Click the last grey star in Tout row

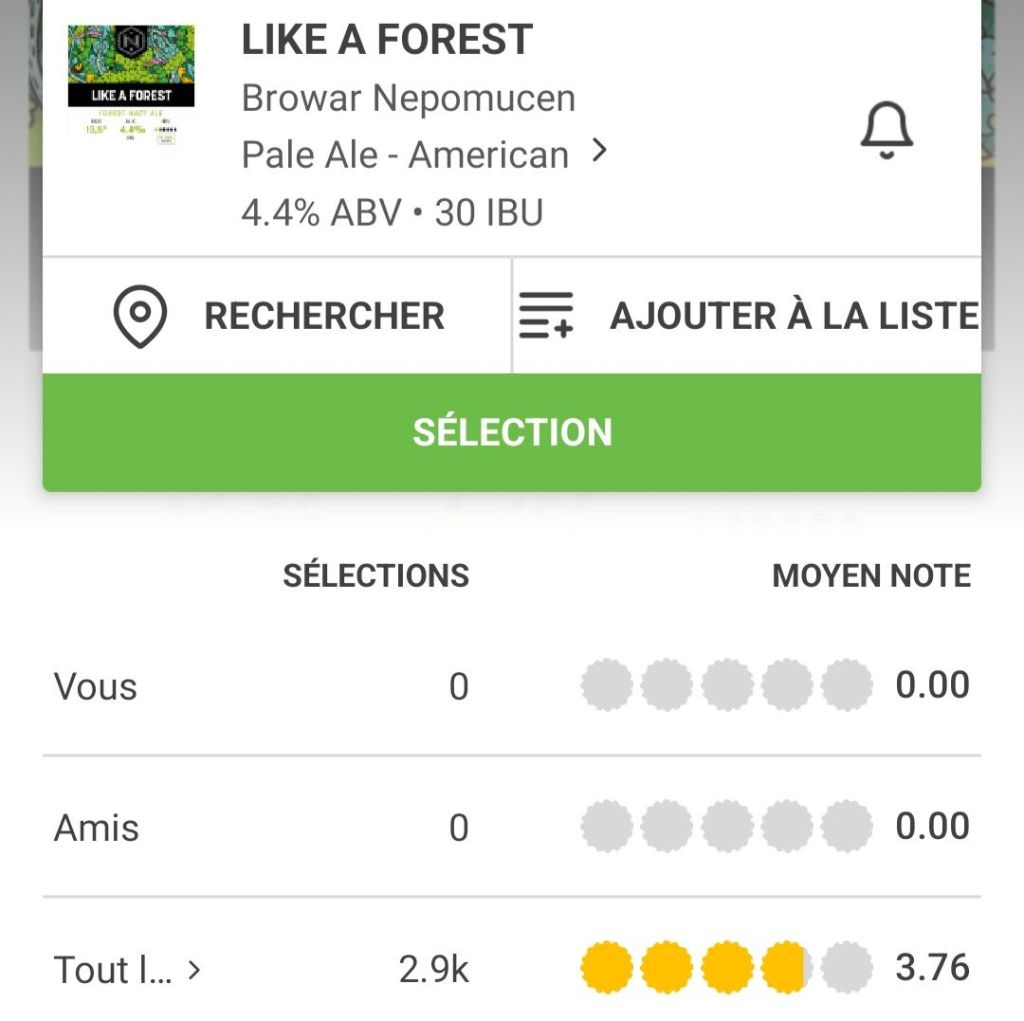pos(846,968)
